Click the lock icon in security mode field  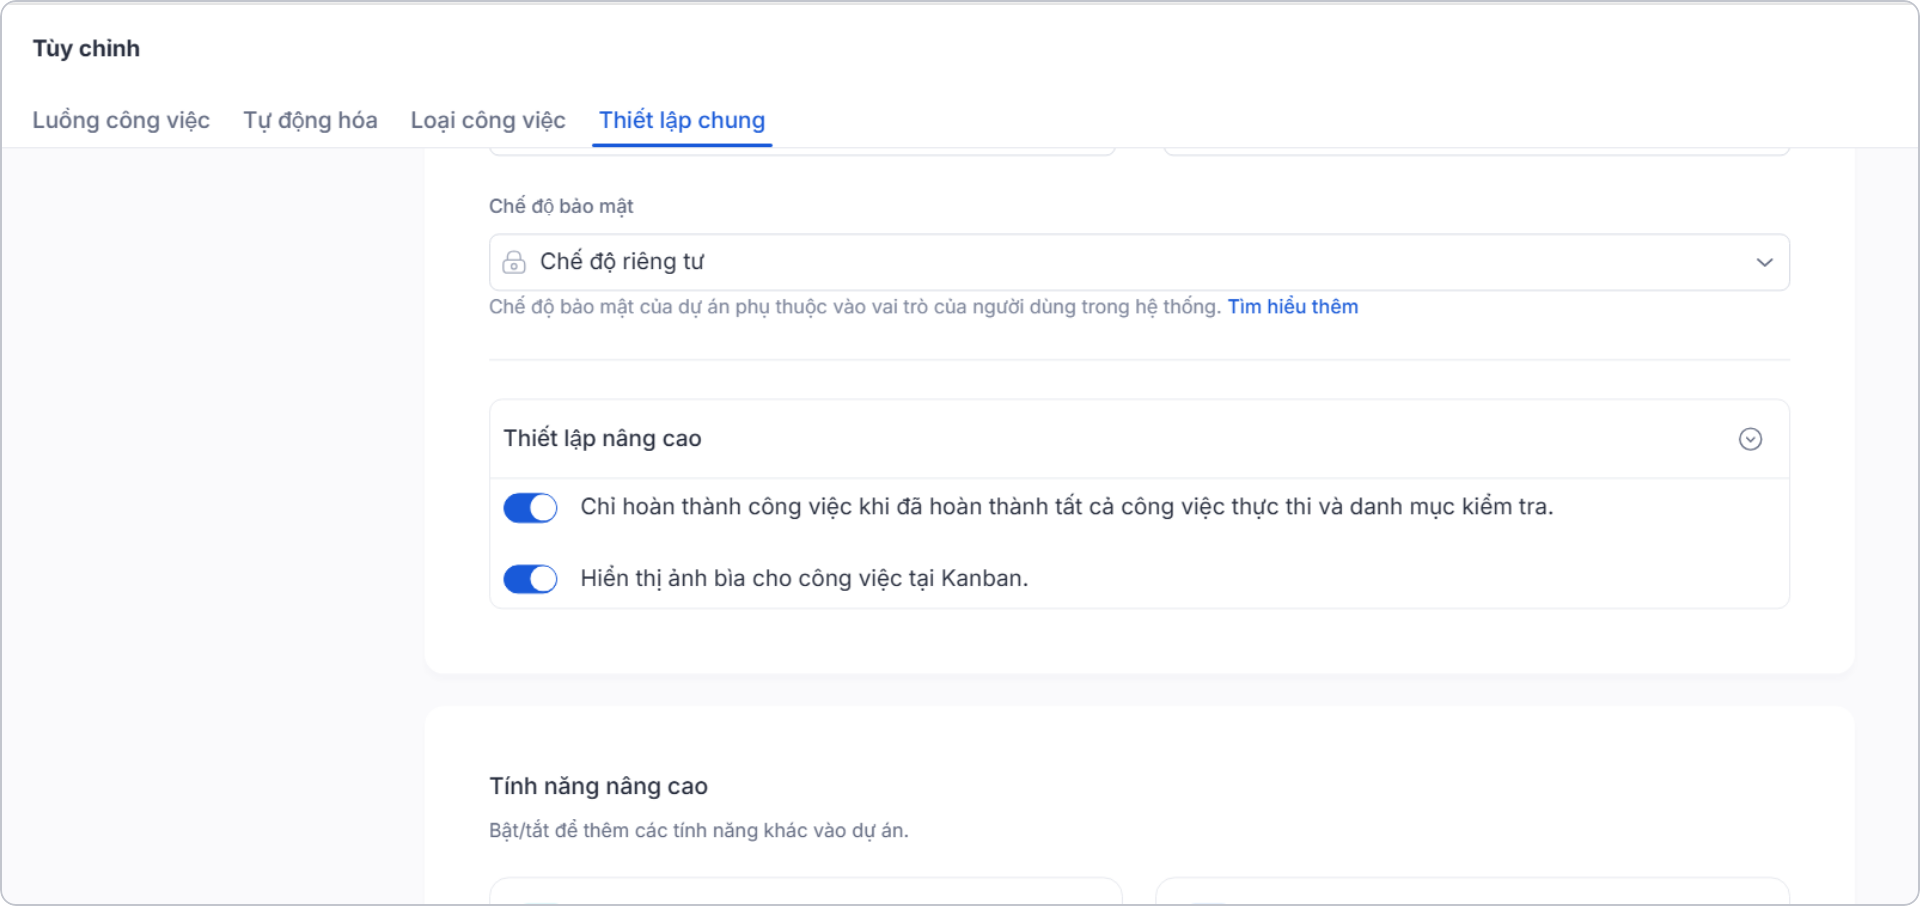pyautogui.click(x=514, y=262)
